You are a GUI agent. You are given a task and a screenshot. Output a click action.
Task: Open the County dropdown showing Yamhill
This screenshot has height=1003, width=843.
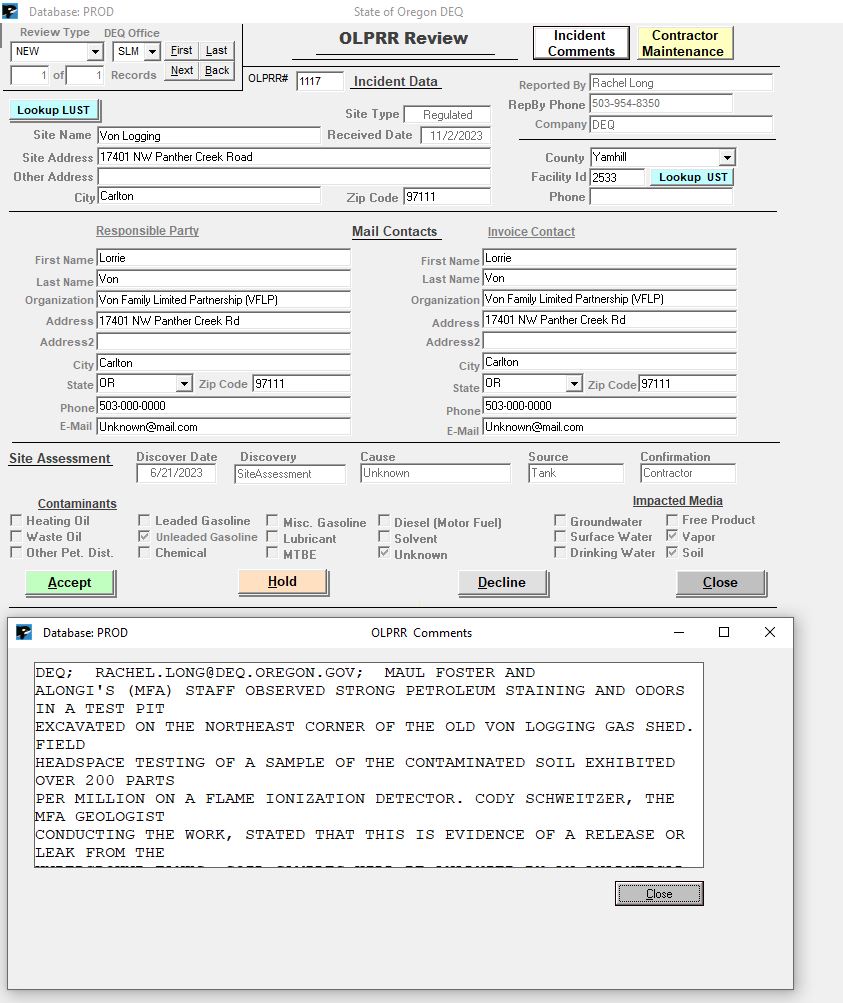point(727,158)
